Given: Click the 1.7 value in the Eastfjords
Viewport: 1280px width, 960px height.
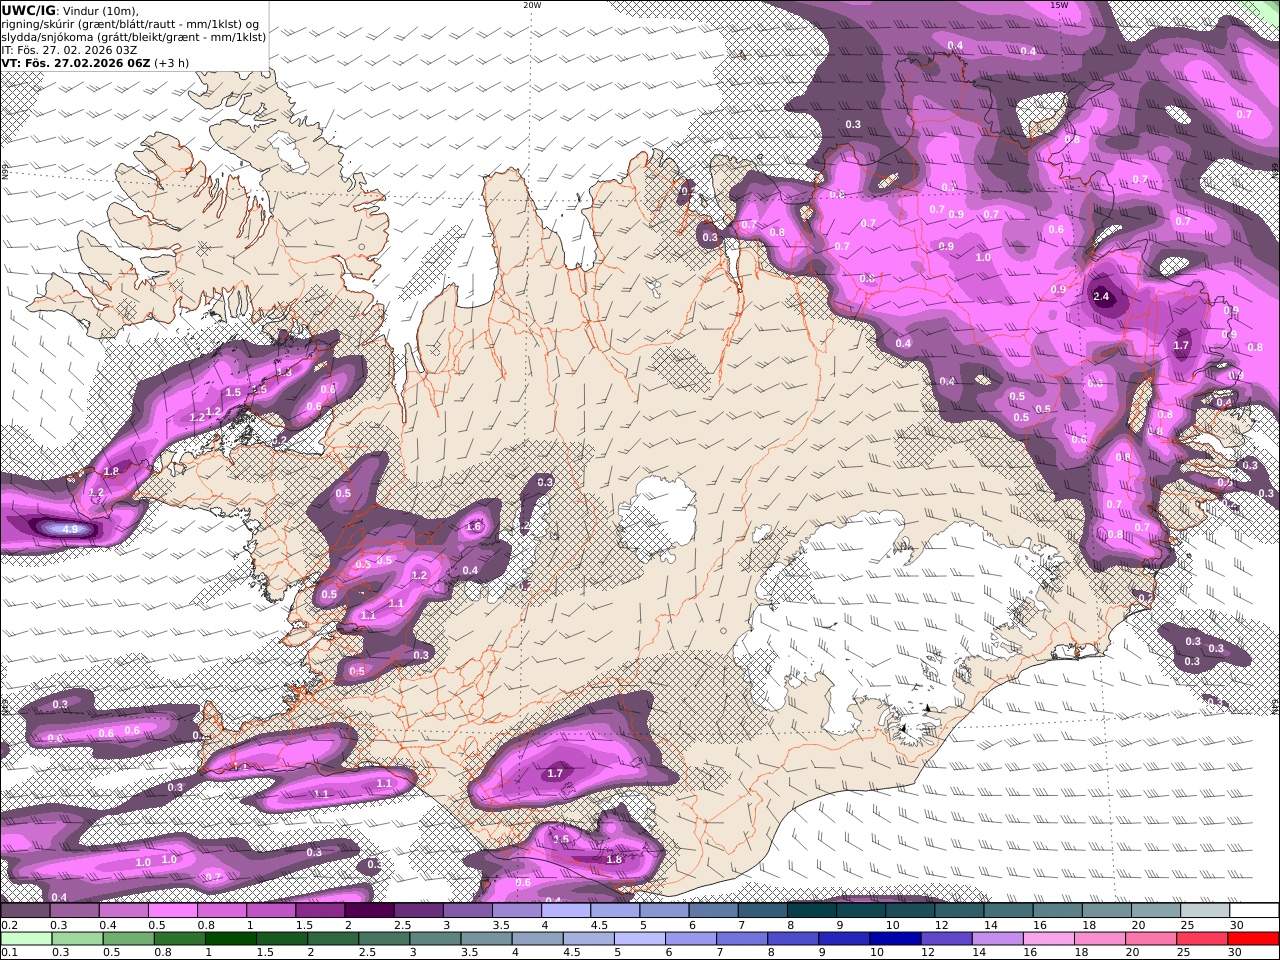Looking at the screenshot, I should pos(1181,346).
